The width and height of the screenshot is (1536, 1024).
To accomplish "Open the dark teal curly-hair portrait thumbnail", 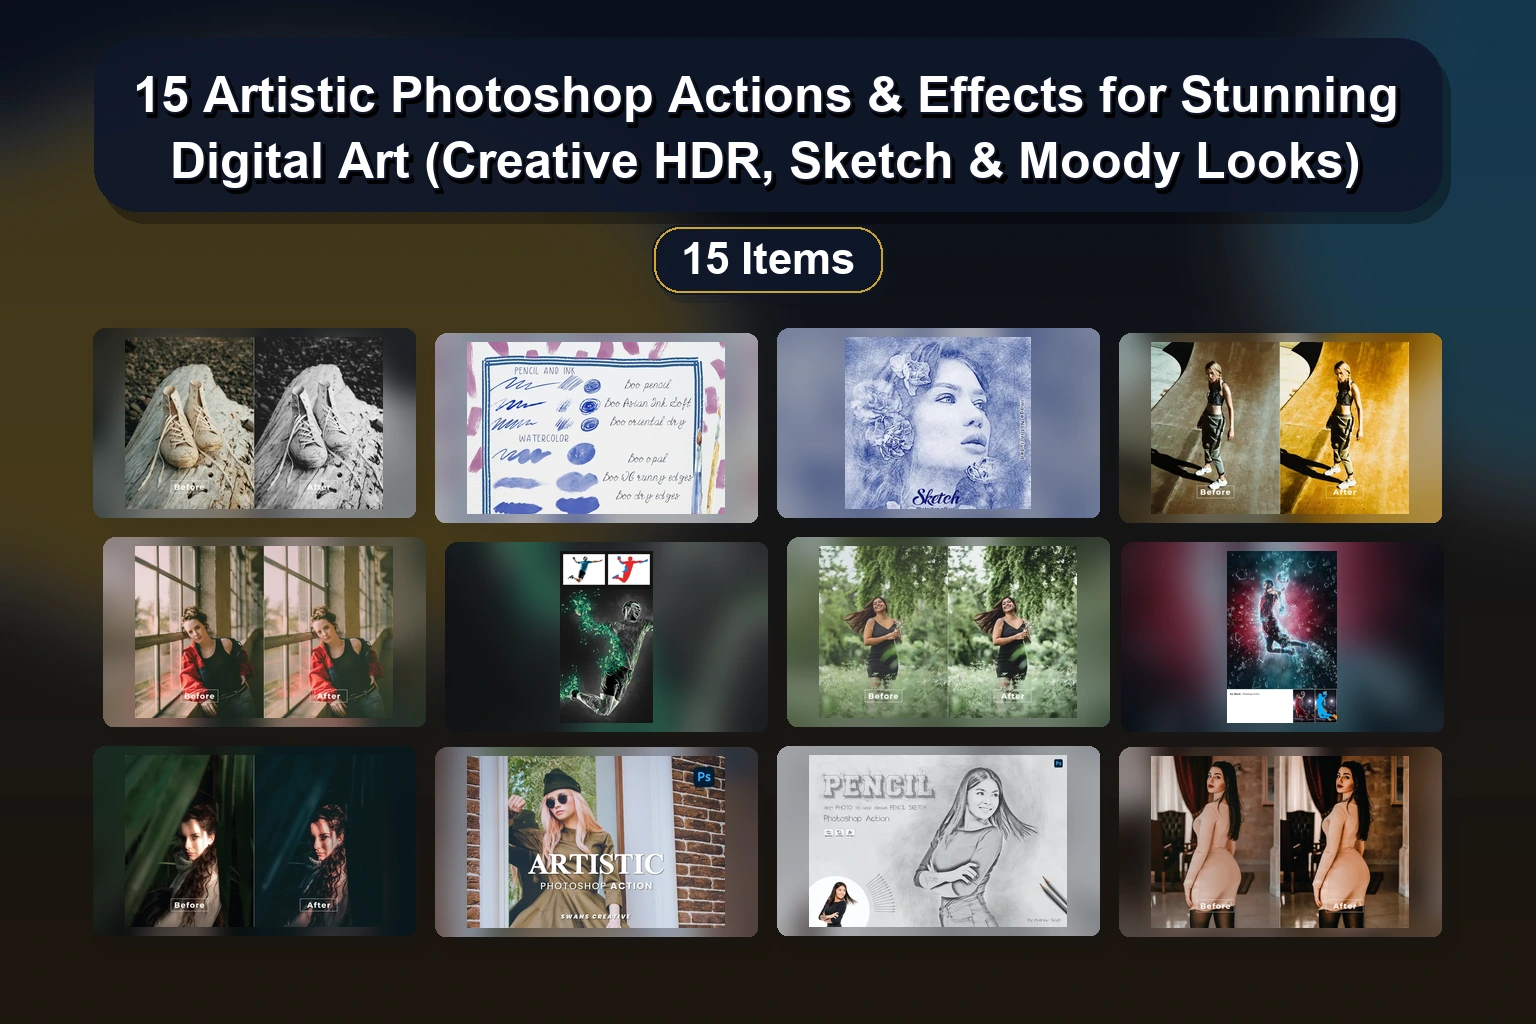I will 254,841.
